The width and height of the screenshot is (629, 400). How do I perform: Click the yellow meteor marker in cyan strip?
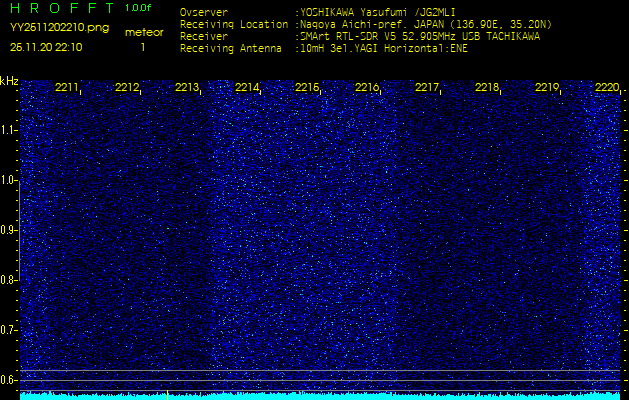coord(167,395)
